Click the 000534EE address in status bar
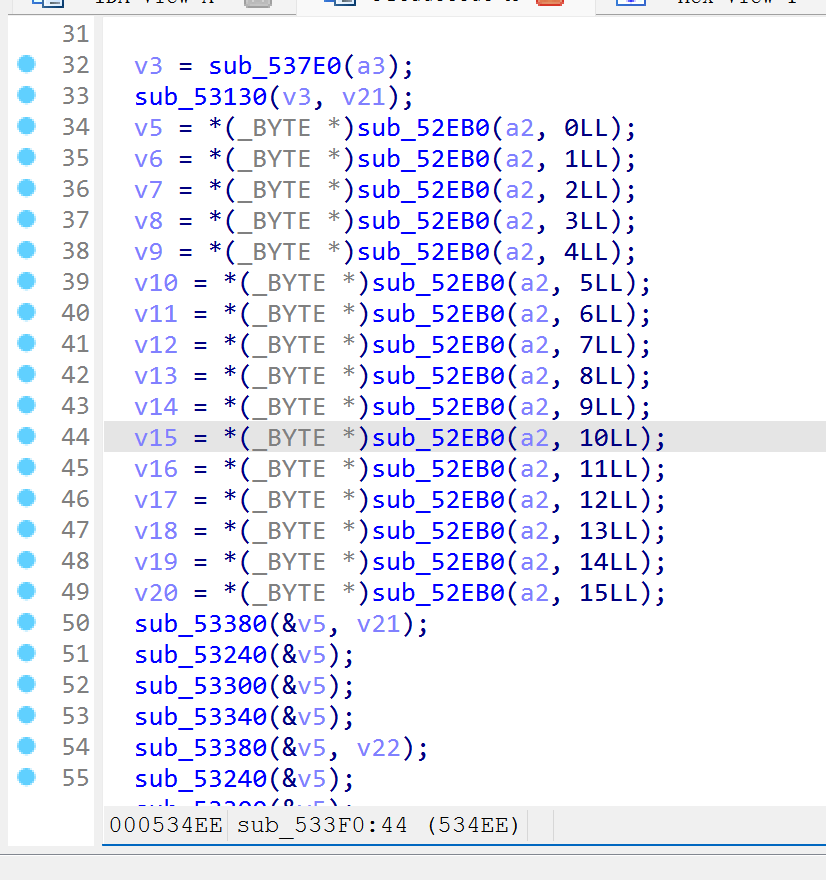The width and height of the screenshot is (826, 880). (166, 825)
